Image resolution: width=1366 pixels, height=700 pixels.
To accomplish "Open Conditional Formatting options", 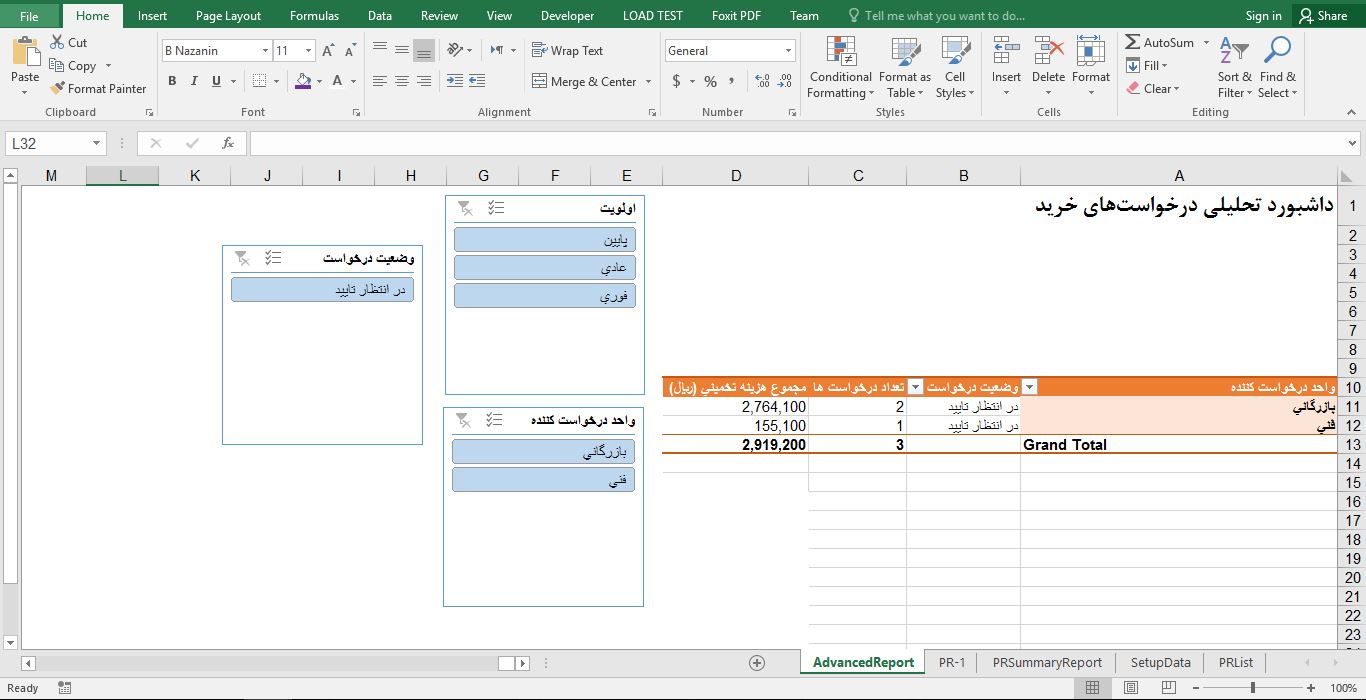I will click(x=839, y=66).
